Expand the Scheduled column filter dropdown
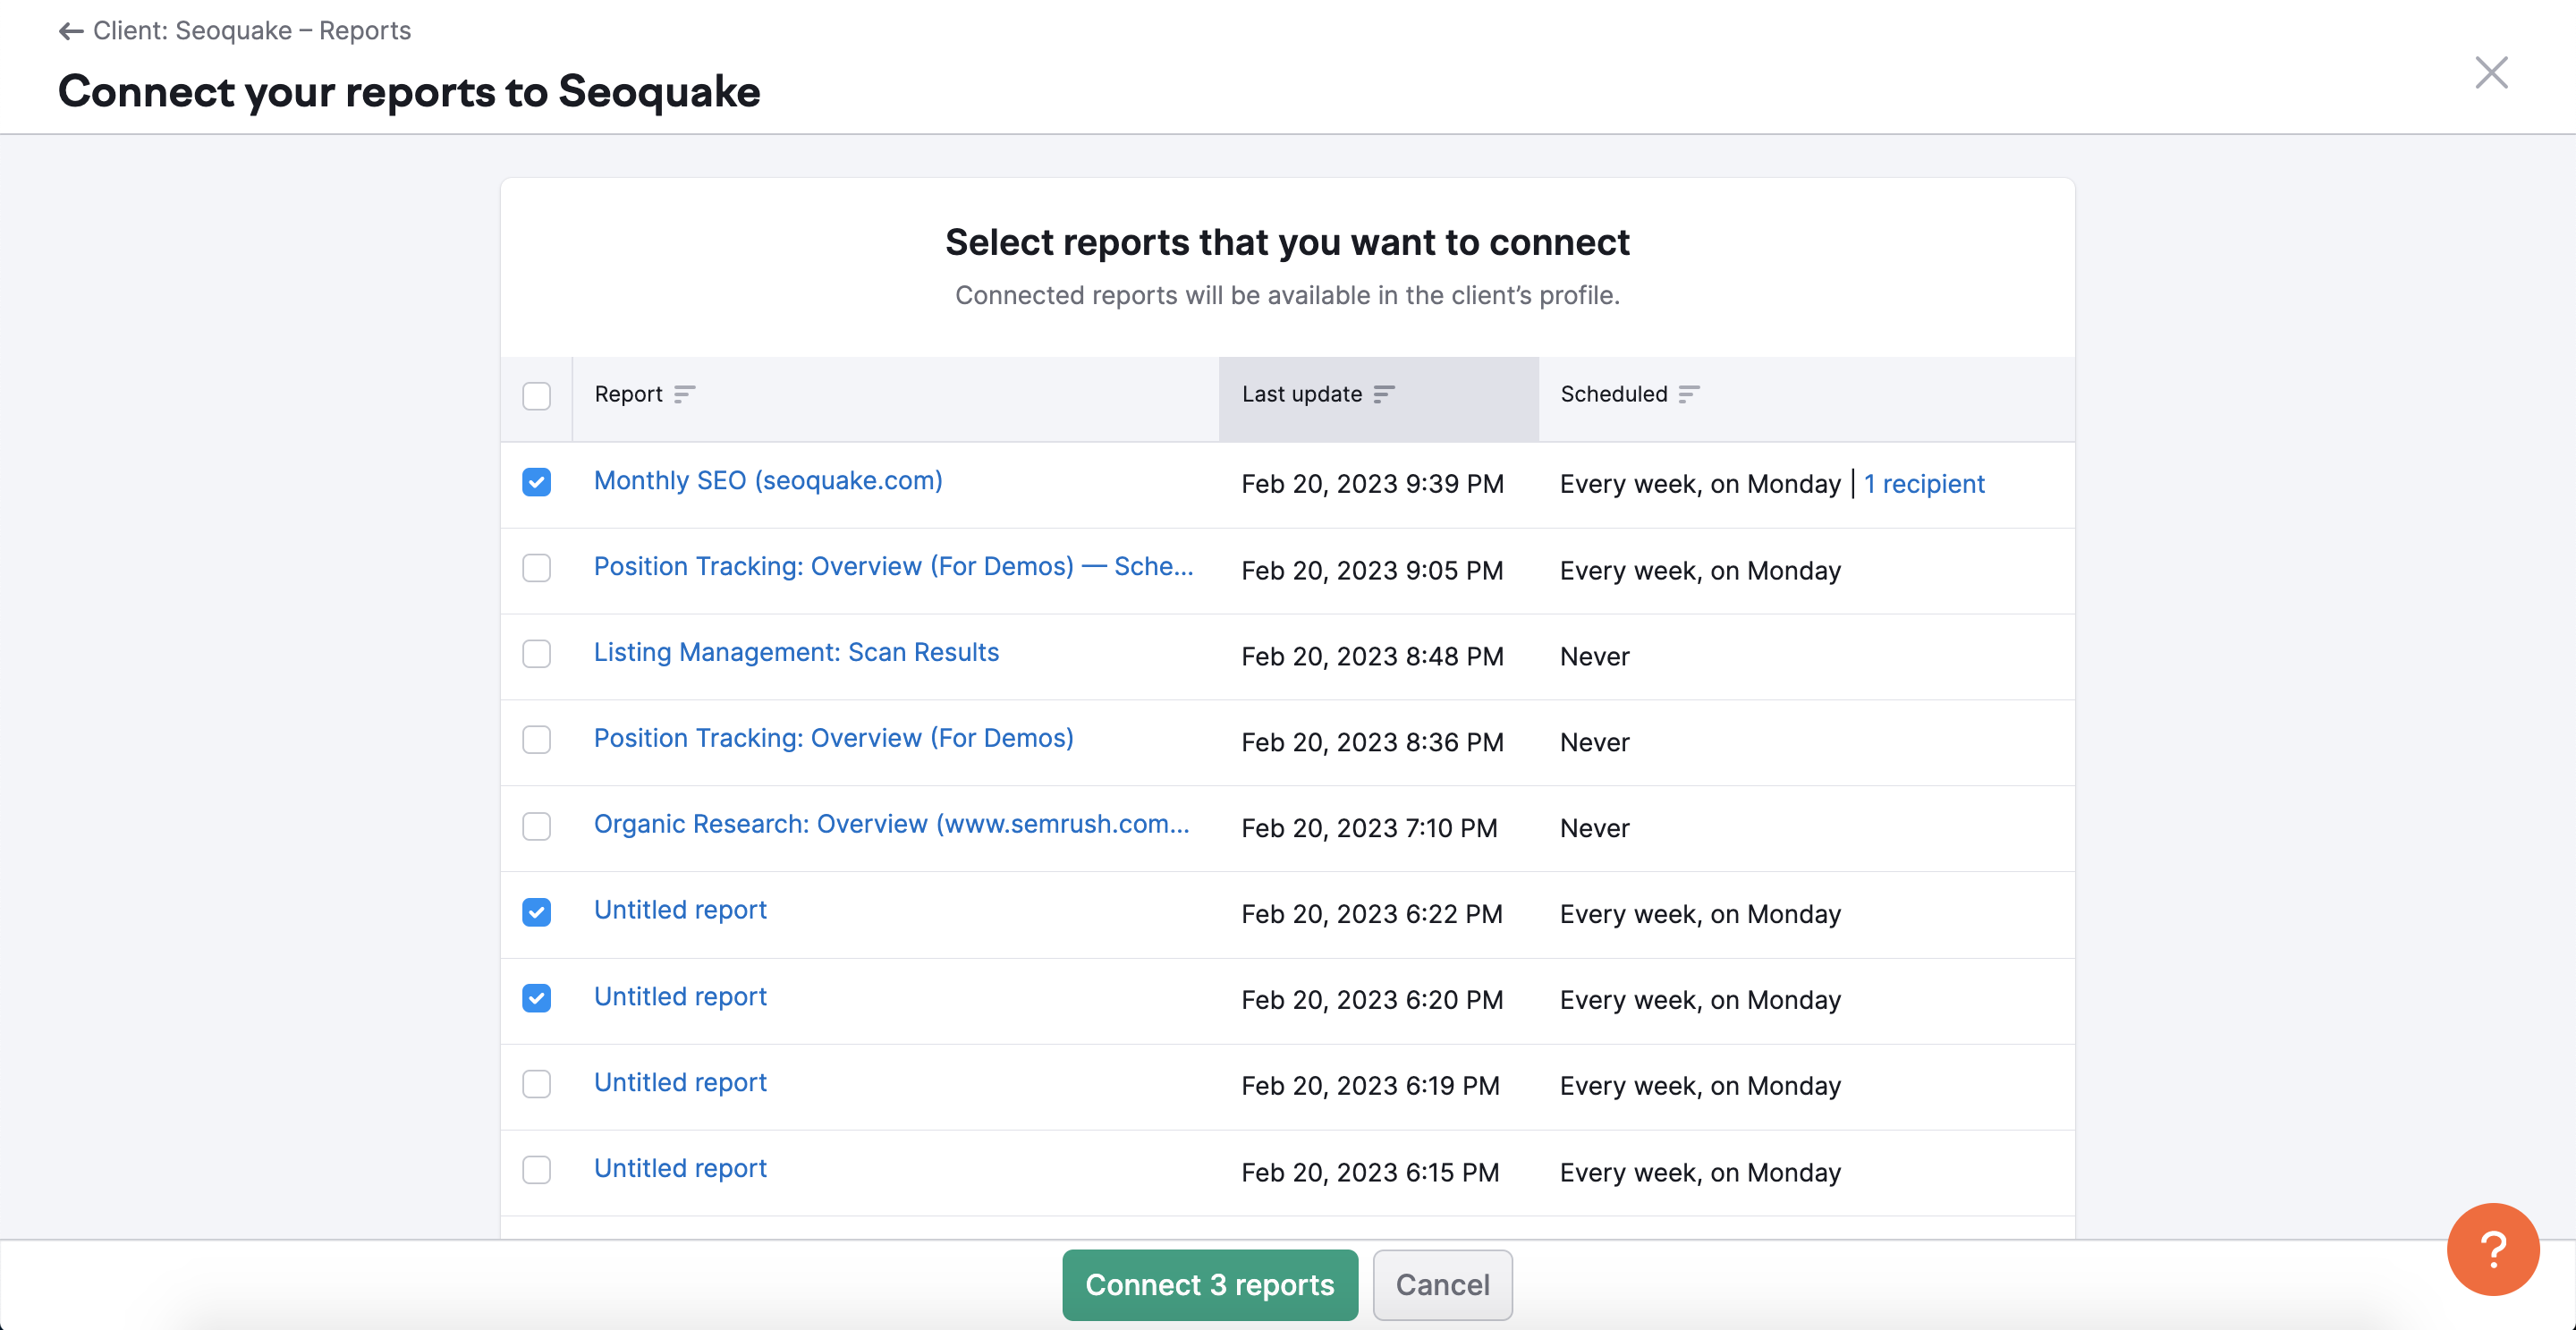2576x1330 pixels. point(1689,394)
